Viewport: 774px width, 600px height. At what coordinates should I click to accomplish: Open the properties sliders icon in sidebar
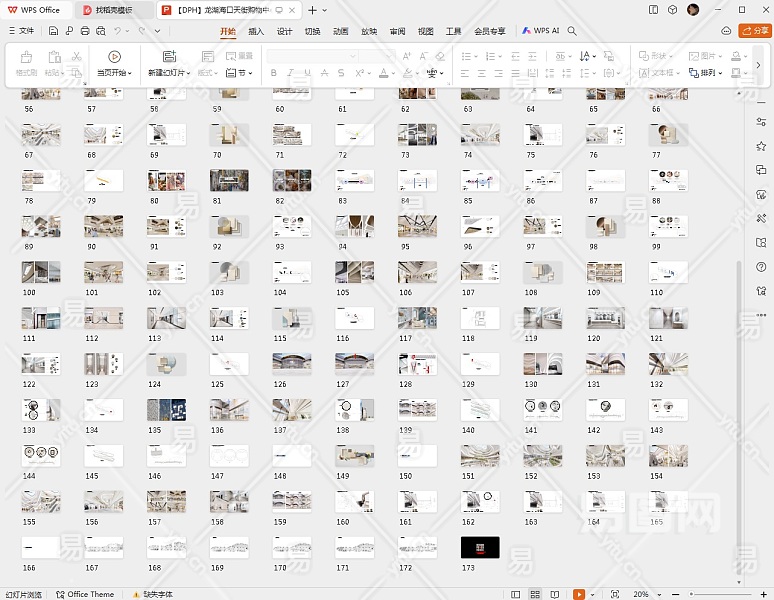(x=761, y=122)
